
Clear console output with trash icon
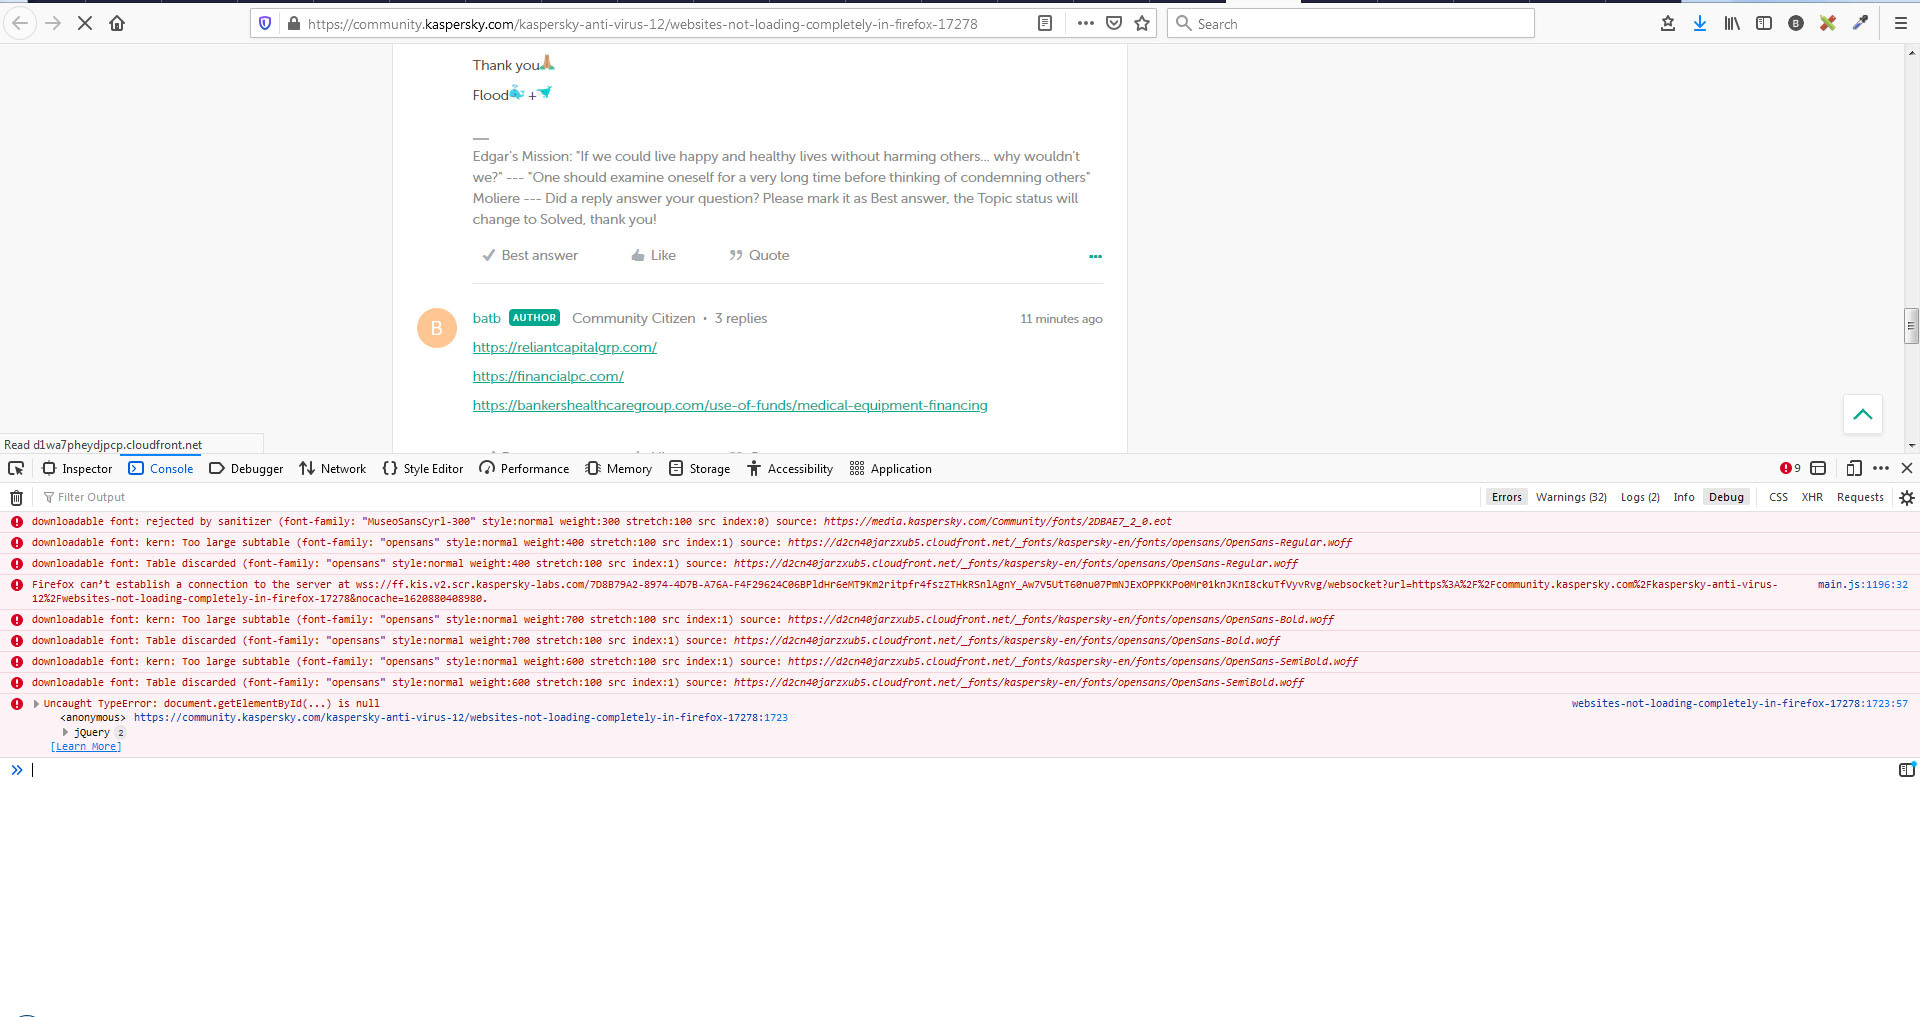click(x=16, y=497)
